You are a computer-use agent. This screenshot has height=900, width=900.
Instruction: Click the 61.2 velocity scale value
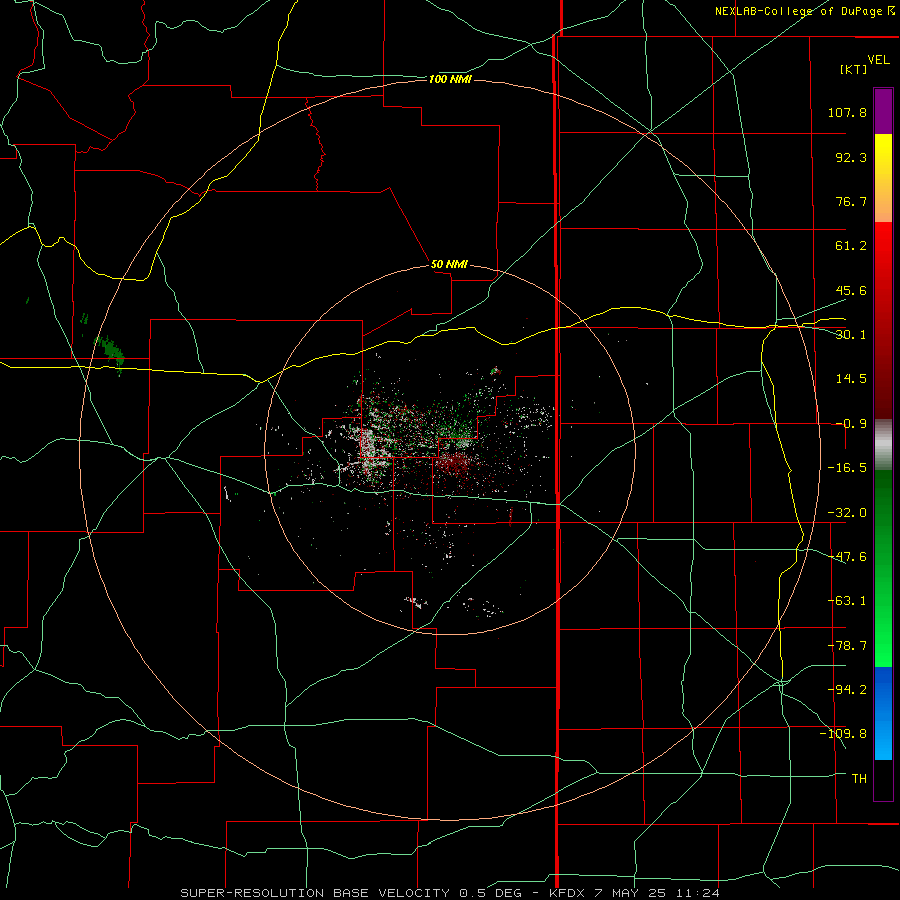pos(851,246)
